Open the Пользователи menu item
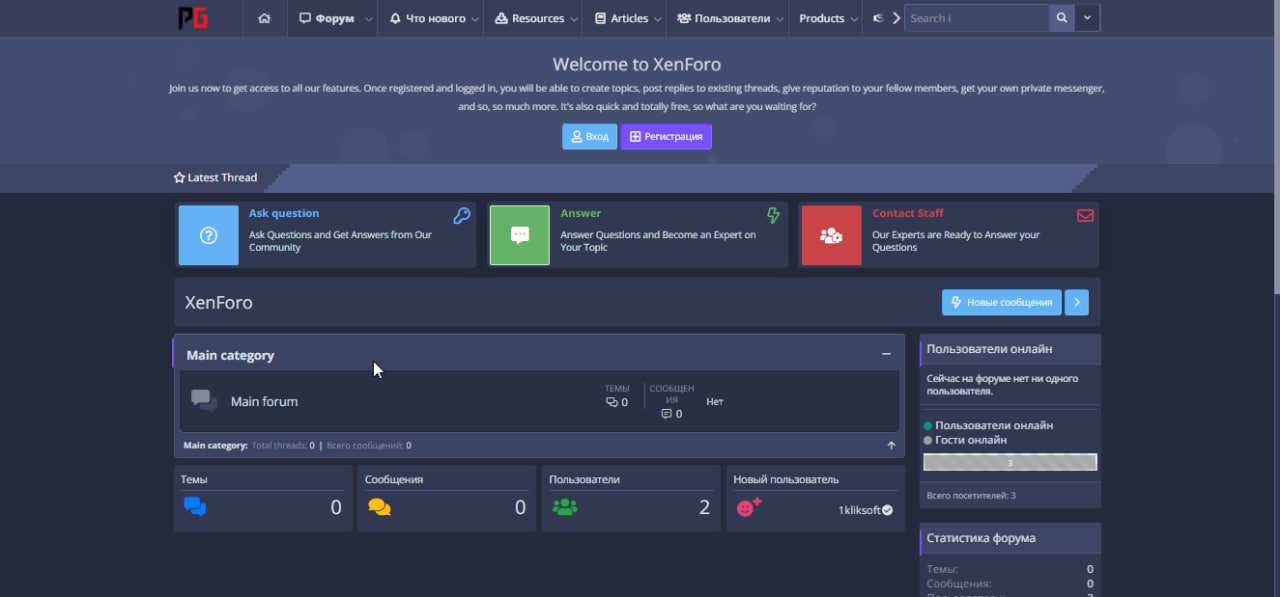The height and width of the screenshot is (597, 1280). coord(724,18)
